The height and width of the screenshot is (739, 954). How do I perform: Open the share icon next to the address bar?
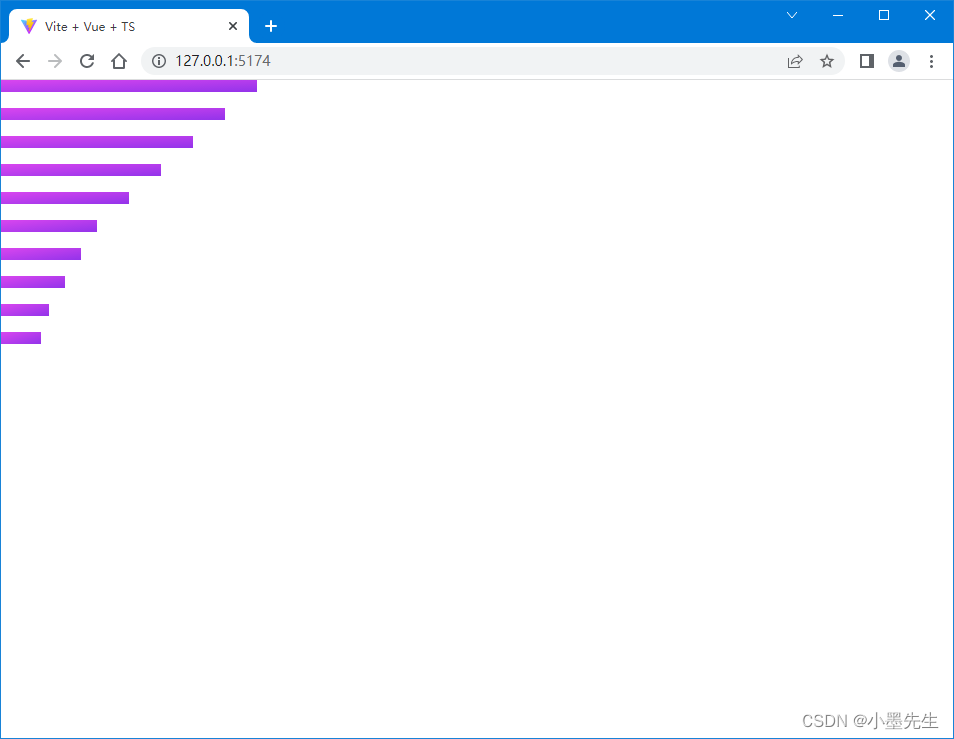795,61
